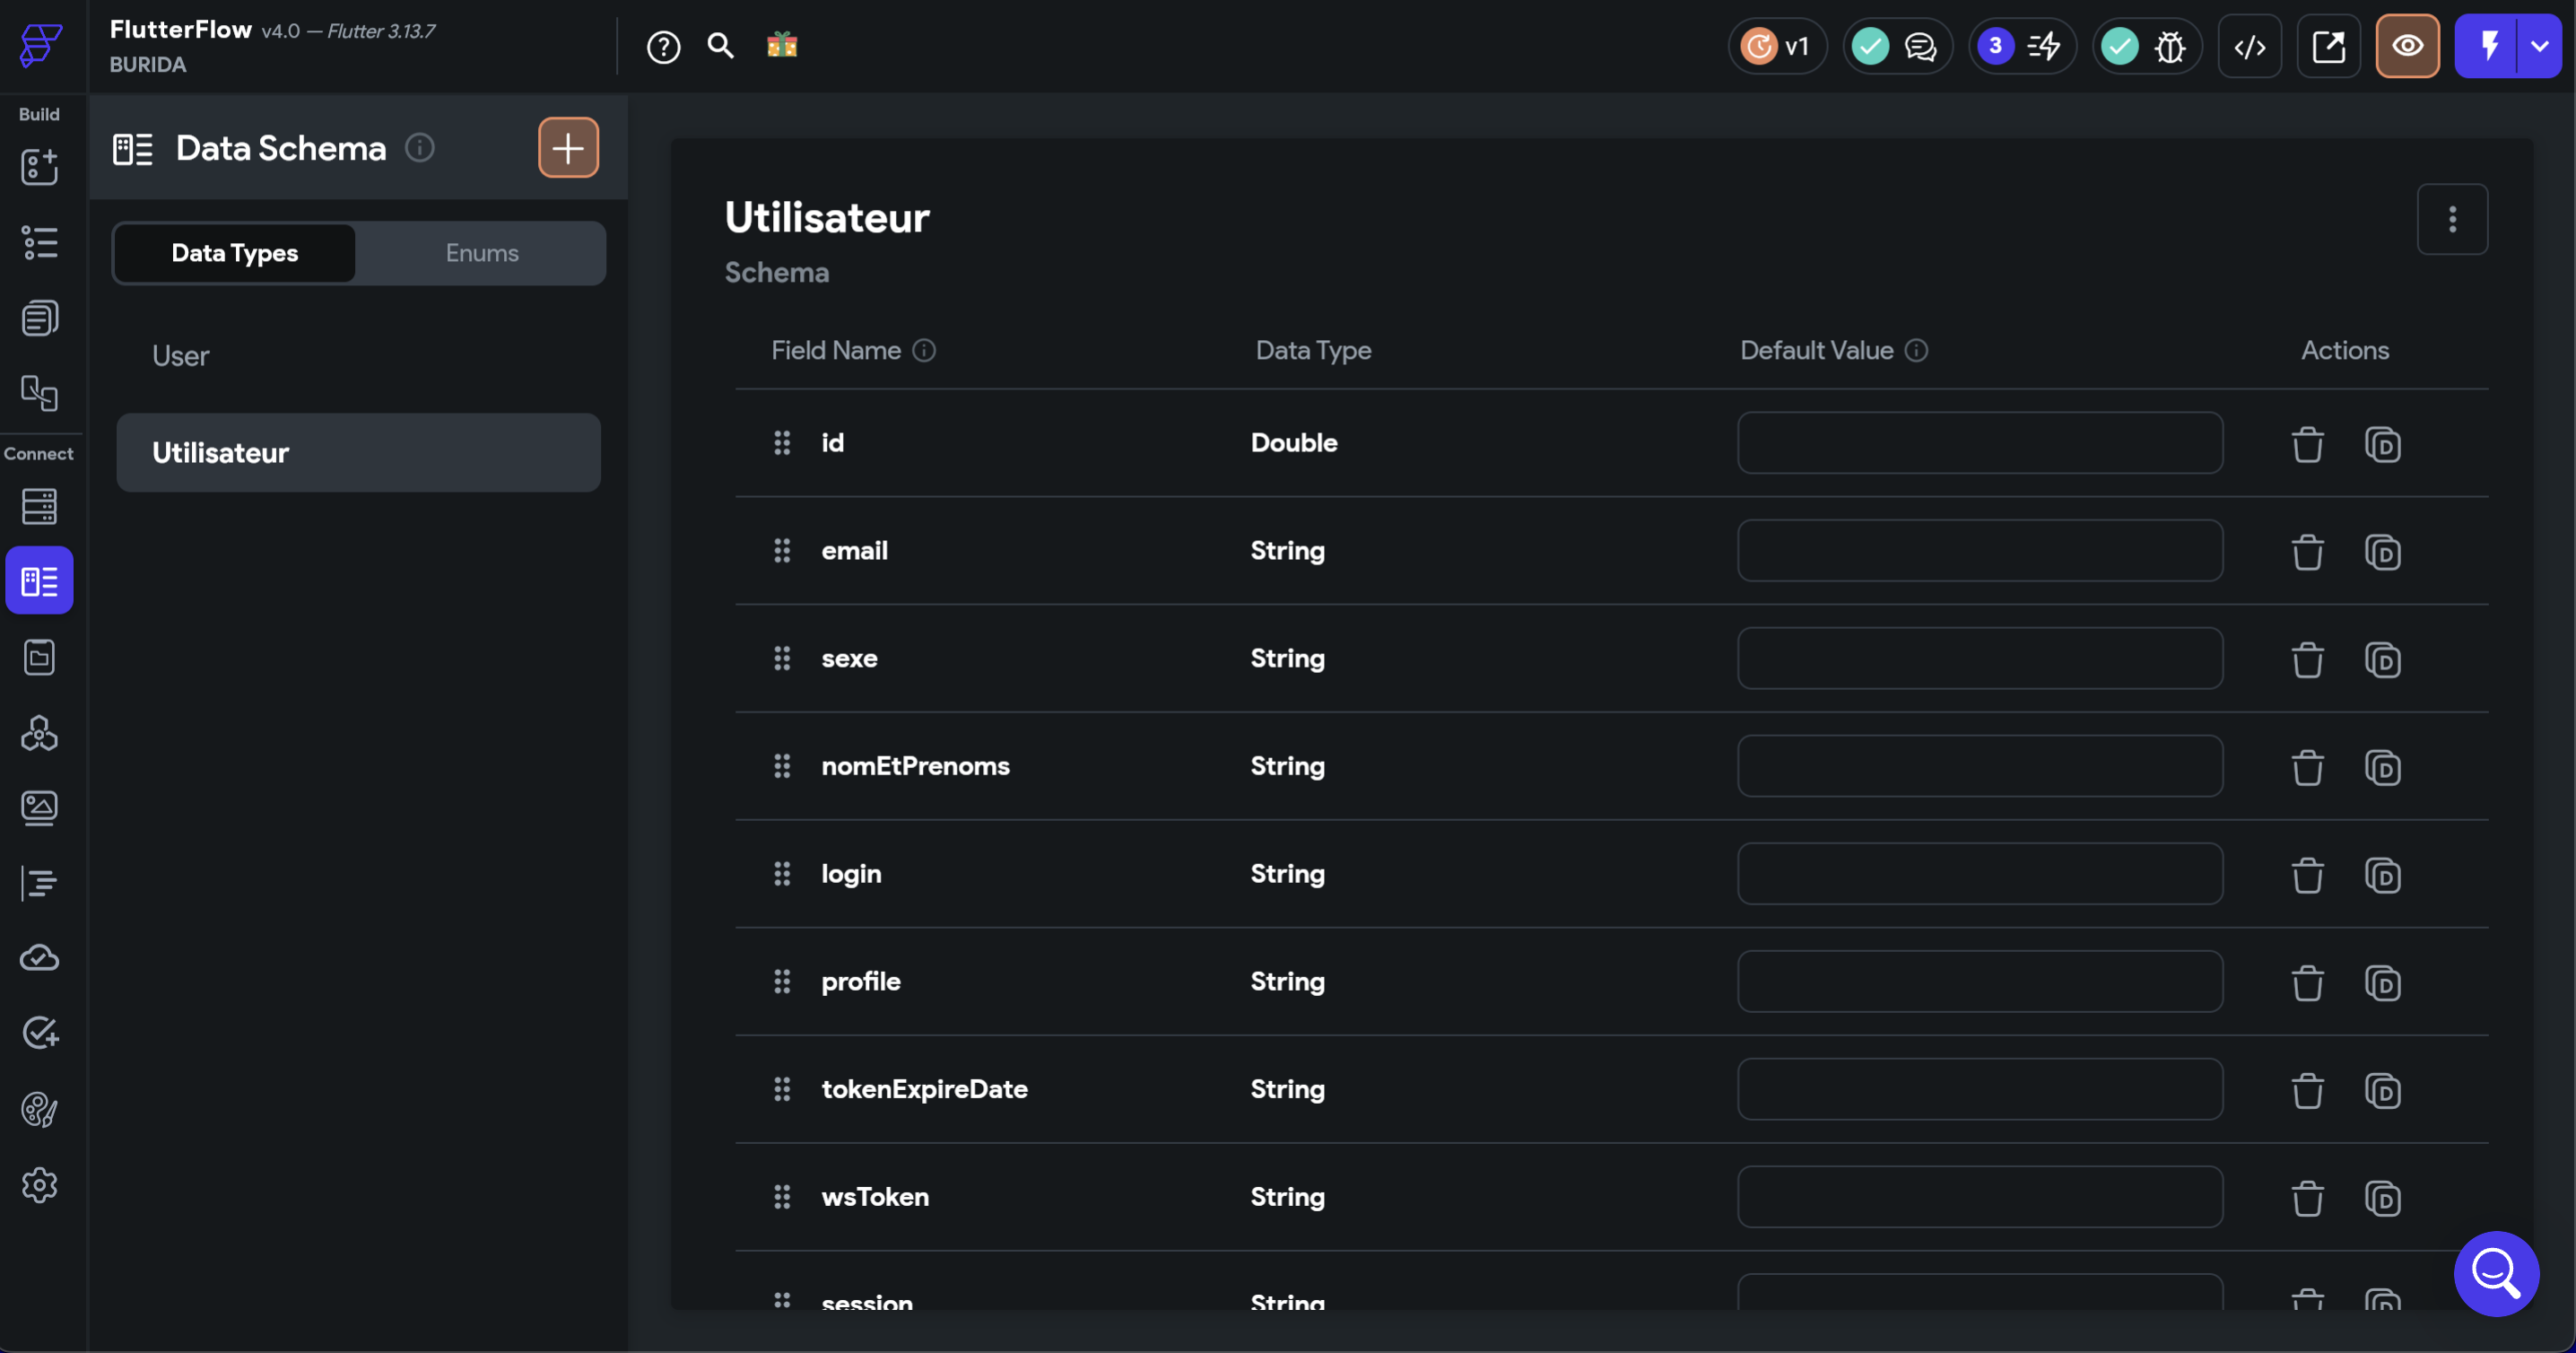Viewport: 2576px width, 1353px height.
Task: Open app Settings gear icon
Action: tap(39, 1185)
